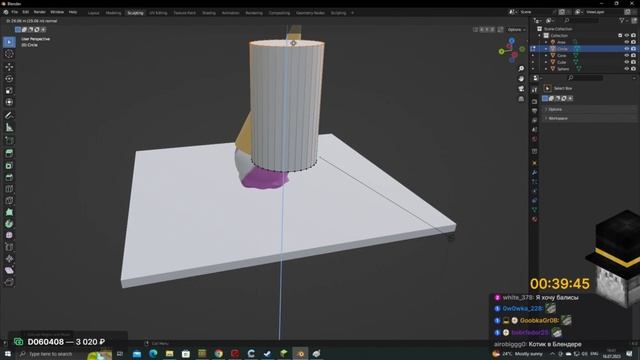The width and height of the screenshot is (640, 360).
Task: Select the Circle object row in outliner
Action: [584, 49]
